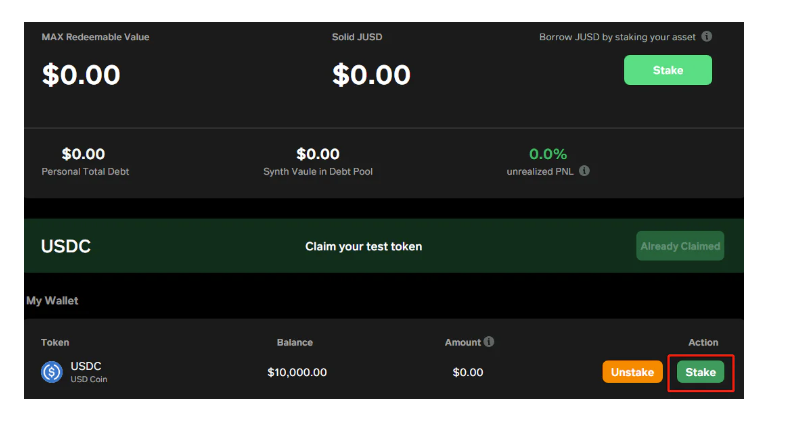Screen dimensions: 785x426
Task: Click the My Wallet section heading
Action: tap(52, 300)
